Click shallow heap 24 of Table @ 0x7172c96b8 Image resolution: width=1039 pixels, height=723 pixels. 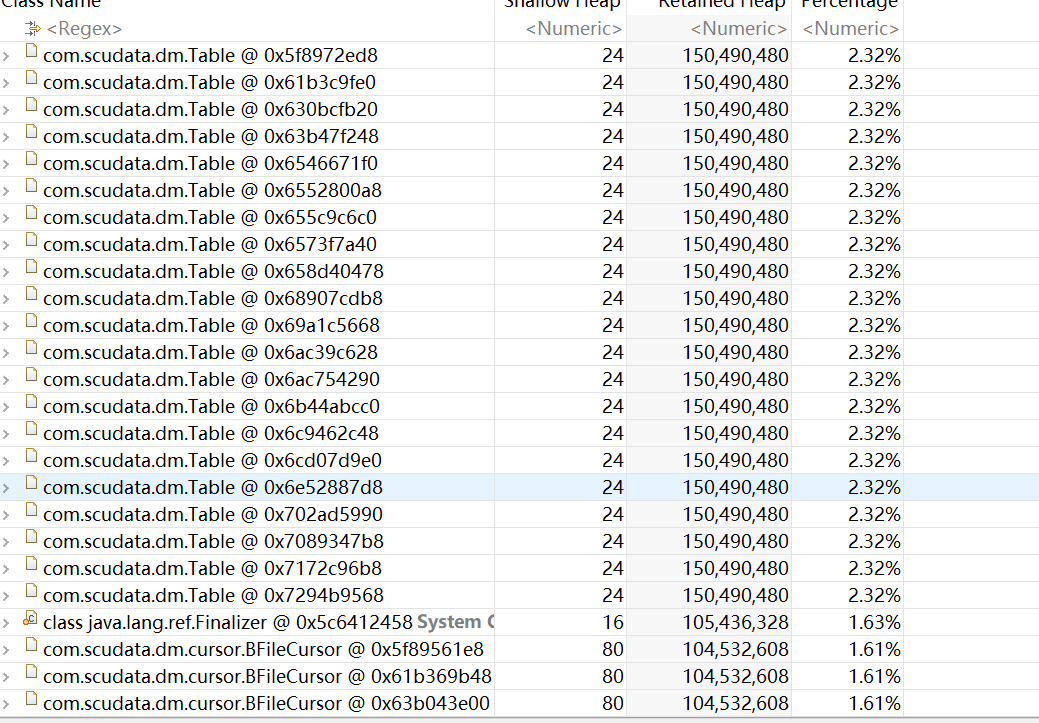tap(613, 569)
